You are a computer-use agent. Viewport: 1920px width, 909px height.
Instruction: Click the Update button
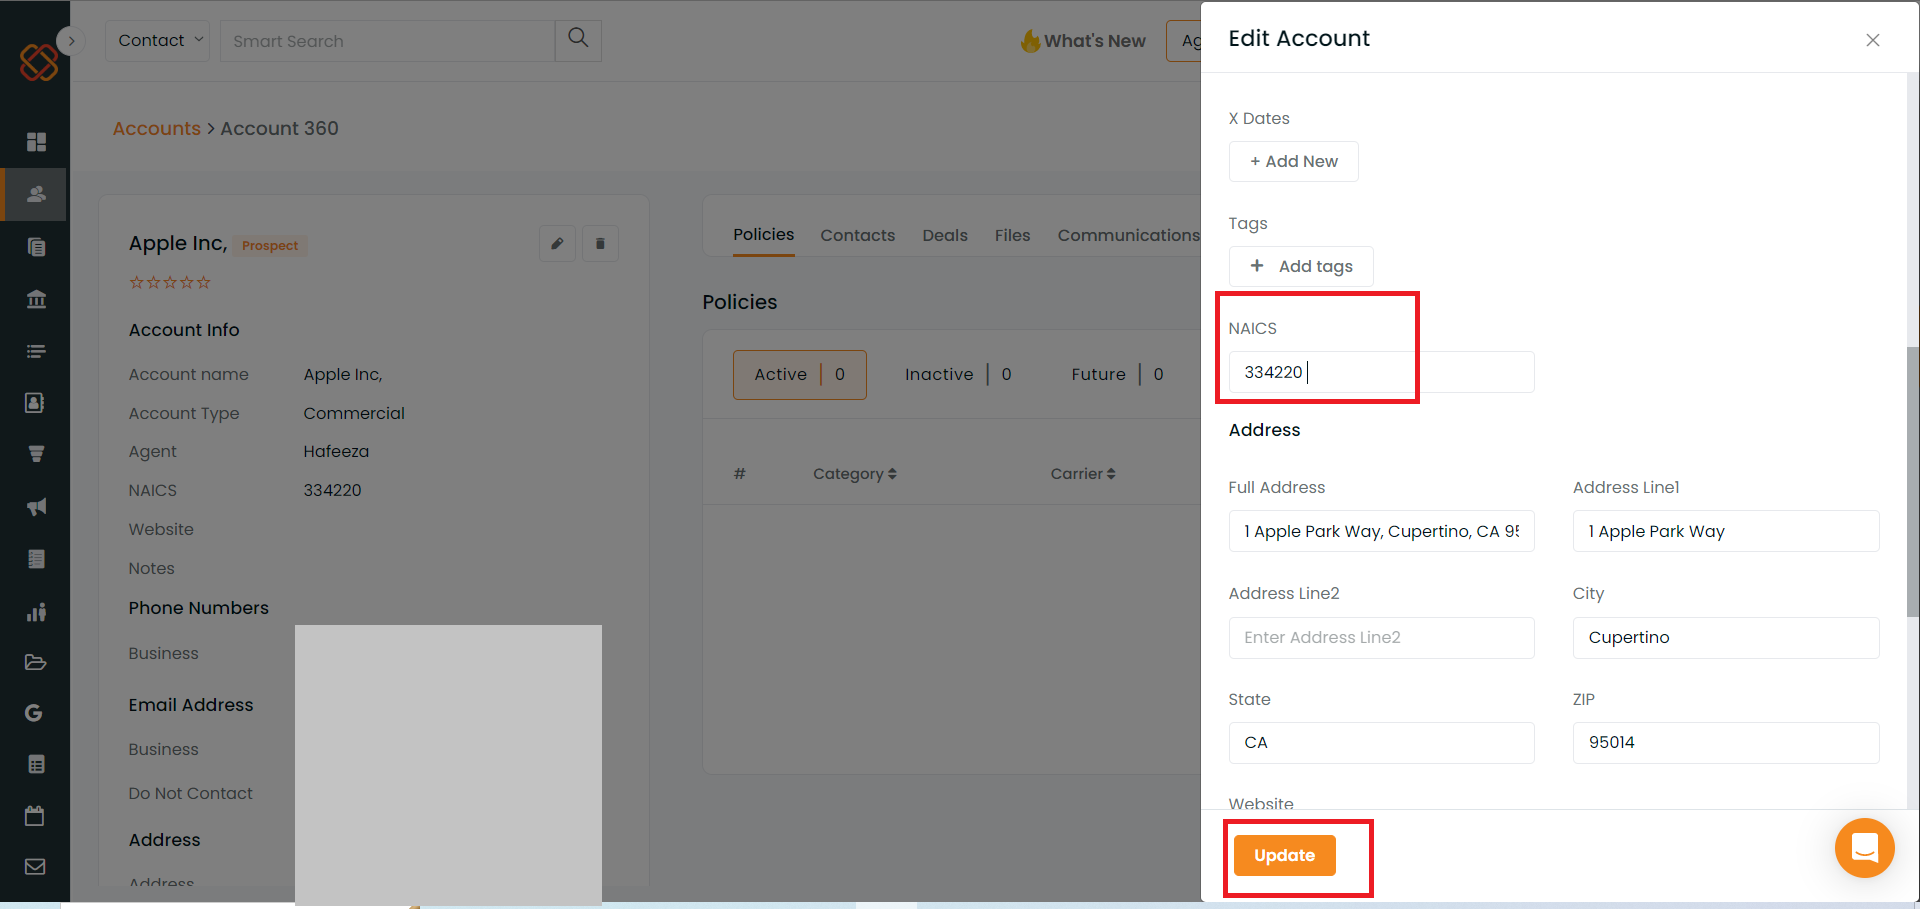click(1284, 855)
